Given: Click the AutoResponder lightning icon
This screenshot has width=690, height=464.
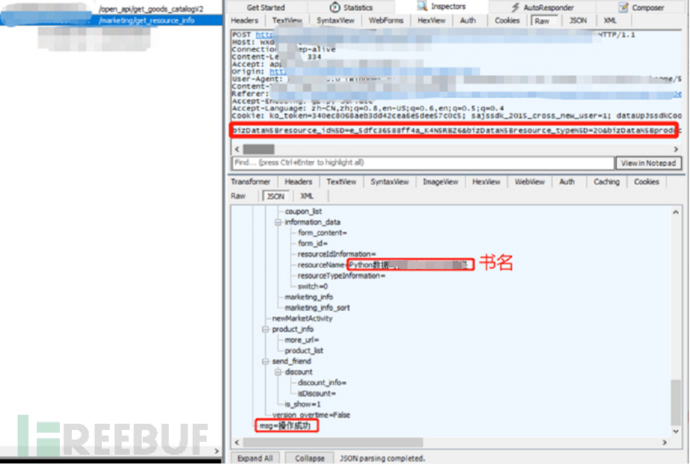Looking at the screenshot, I should click(x=515, y=7).
